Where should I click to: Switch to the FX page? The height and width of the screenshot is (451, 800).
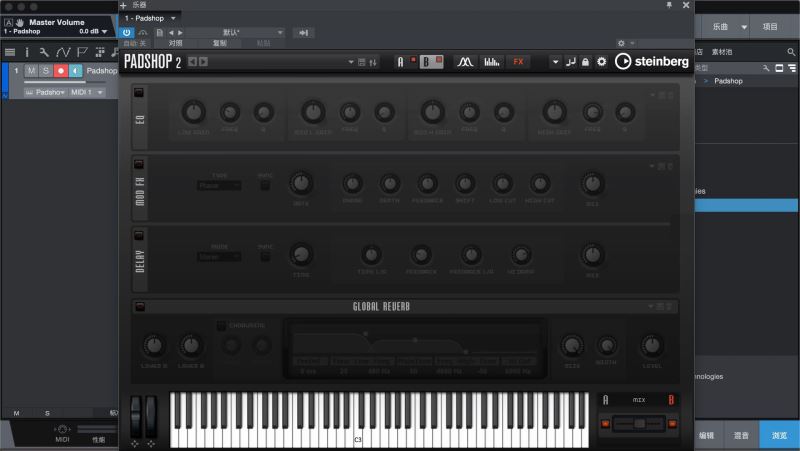click(x=518, y=62)
